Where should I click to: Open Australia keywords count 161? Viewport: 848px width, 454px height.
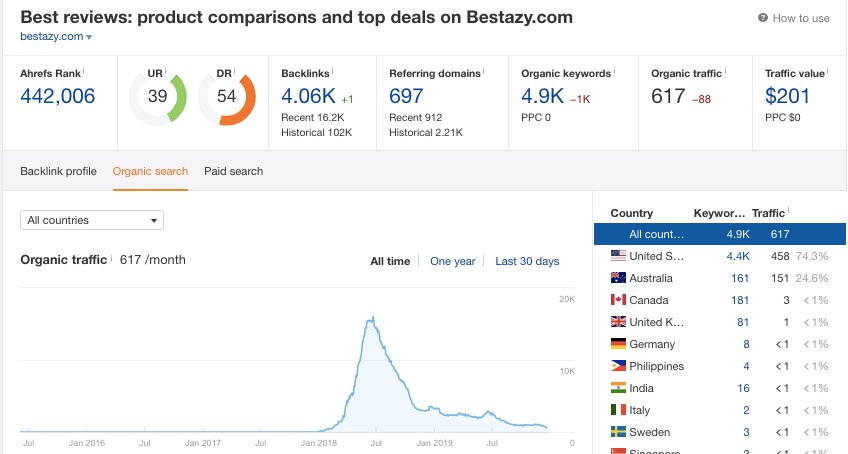click(x=740, y=279)
